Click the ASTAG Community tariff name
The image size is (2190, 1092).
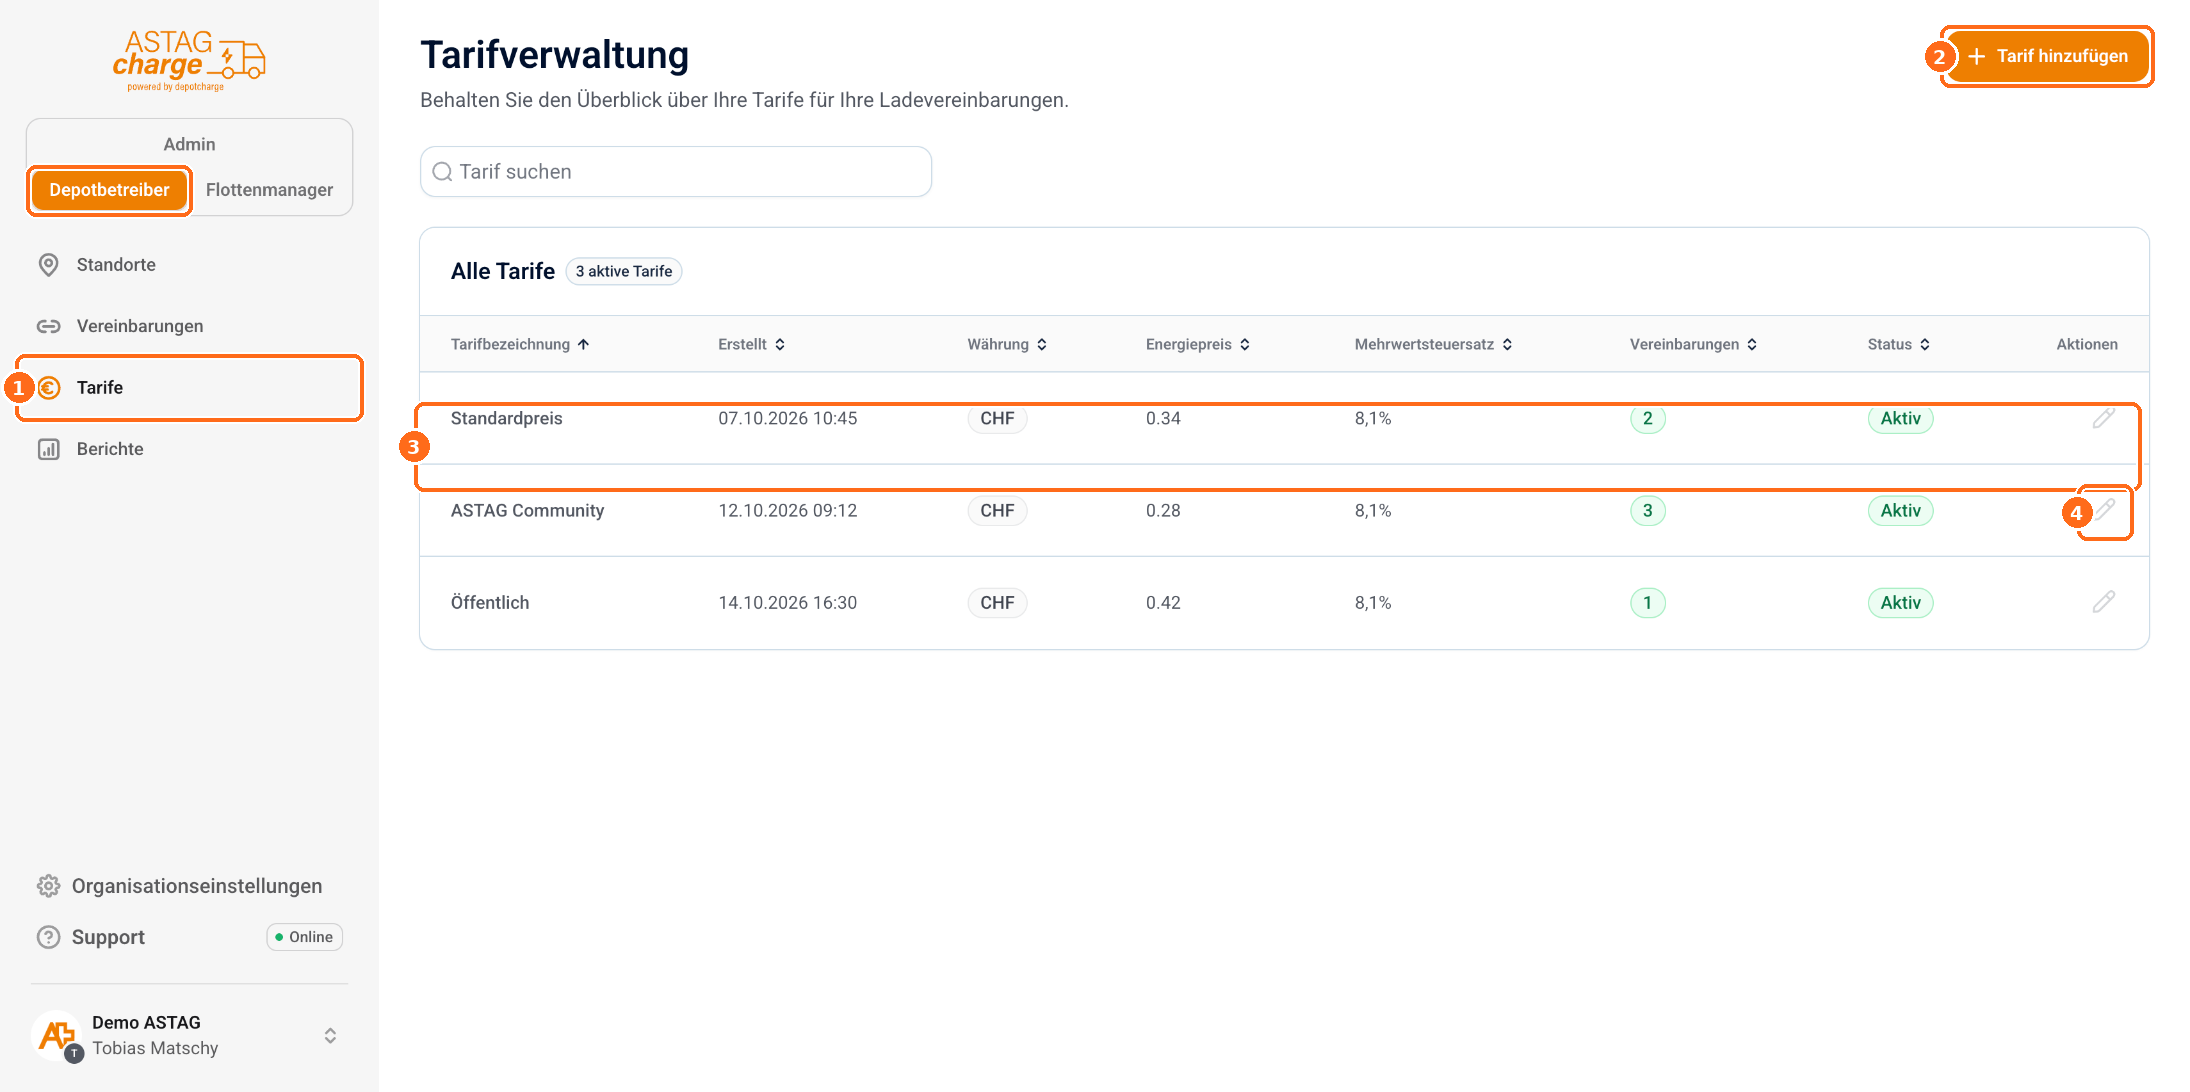click(x=527, y=510)
